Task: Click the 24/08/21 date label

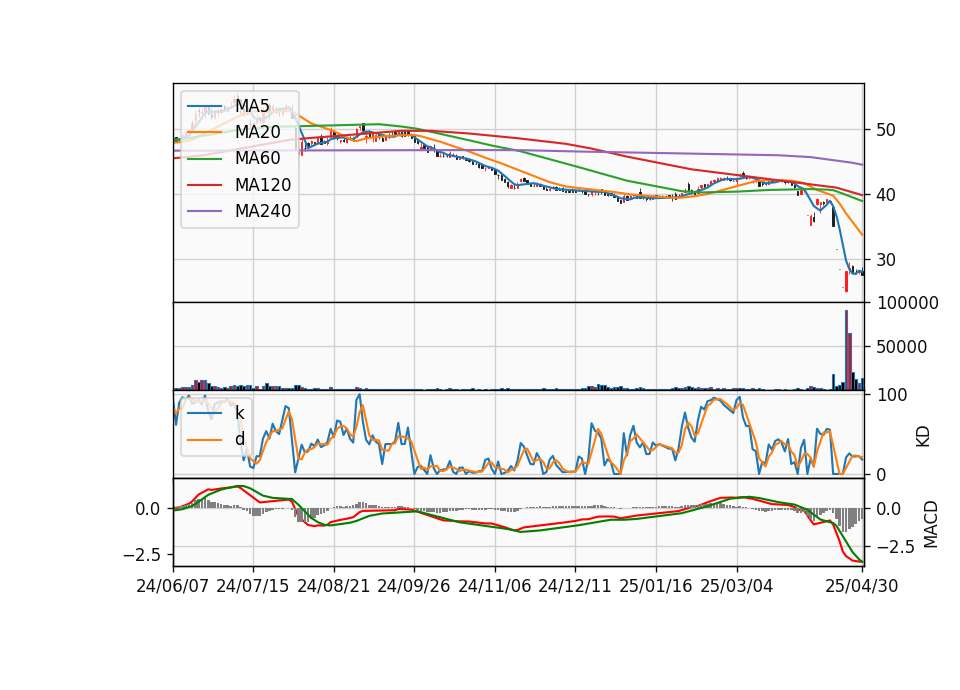Action: click(x=333, y=586)
